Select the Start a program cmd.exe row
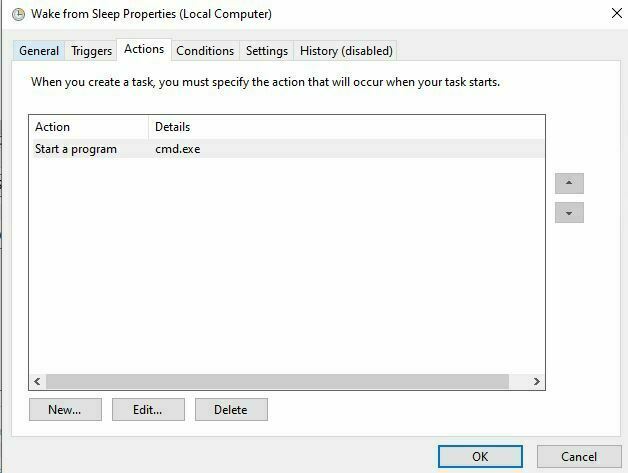 (x=287, y=149)
